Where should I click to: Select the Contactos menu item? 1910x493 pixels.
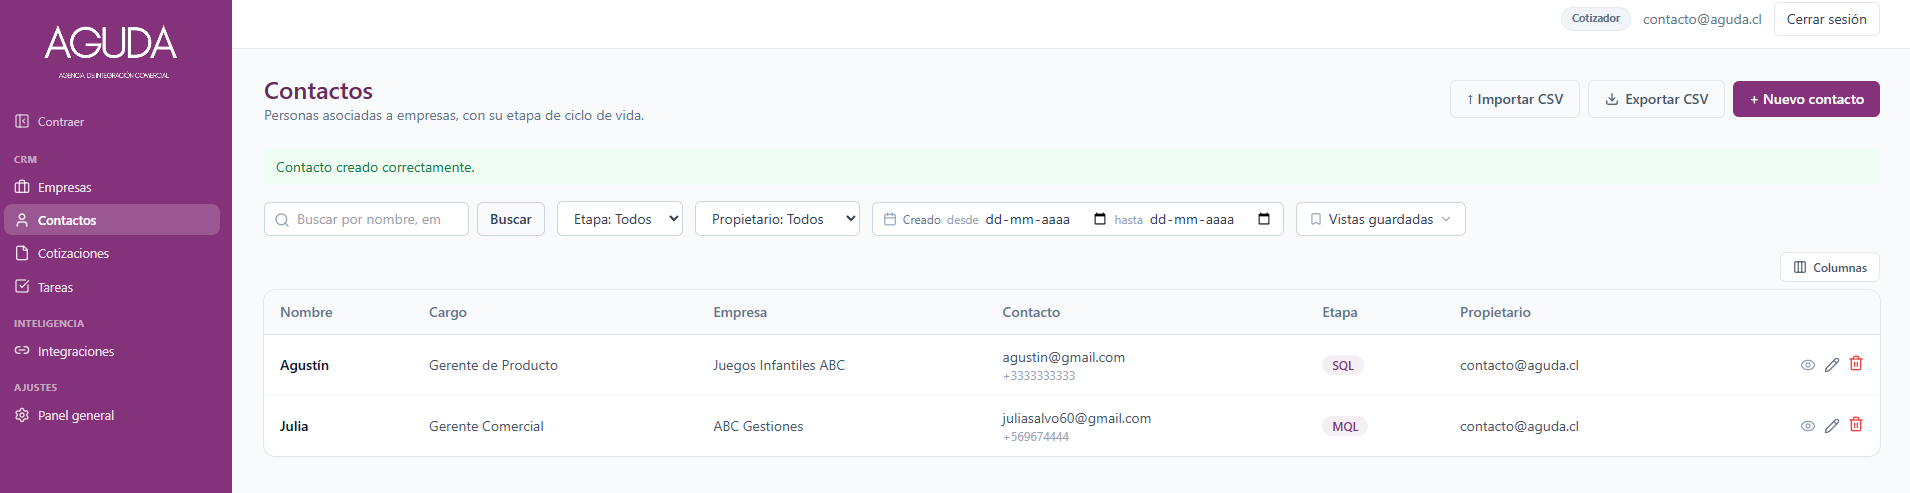tap(112, 220)
